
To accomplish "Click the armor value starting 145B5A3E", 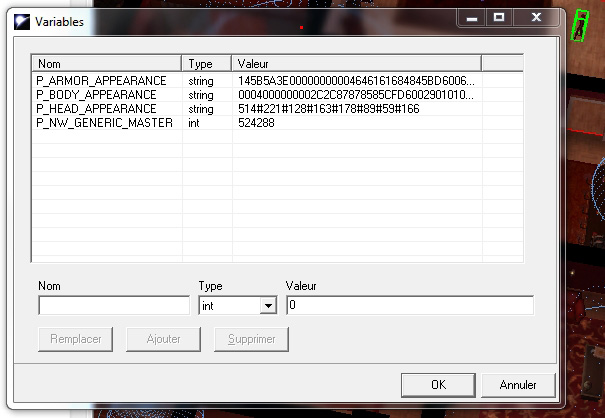I will coord(356,81).
